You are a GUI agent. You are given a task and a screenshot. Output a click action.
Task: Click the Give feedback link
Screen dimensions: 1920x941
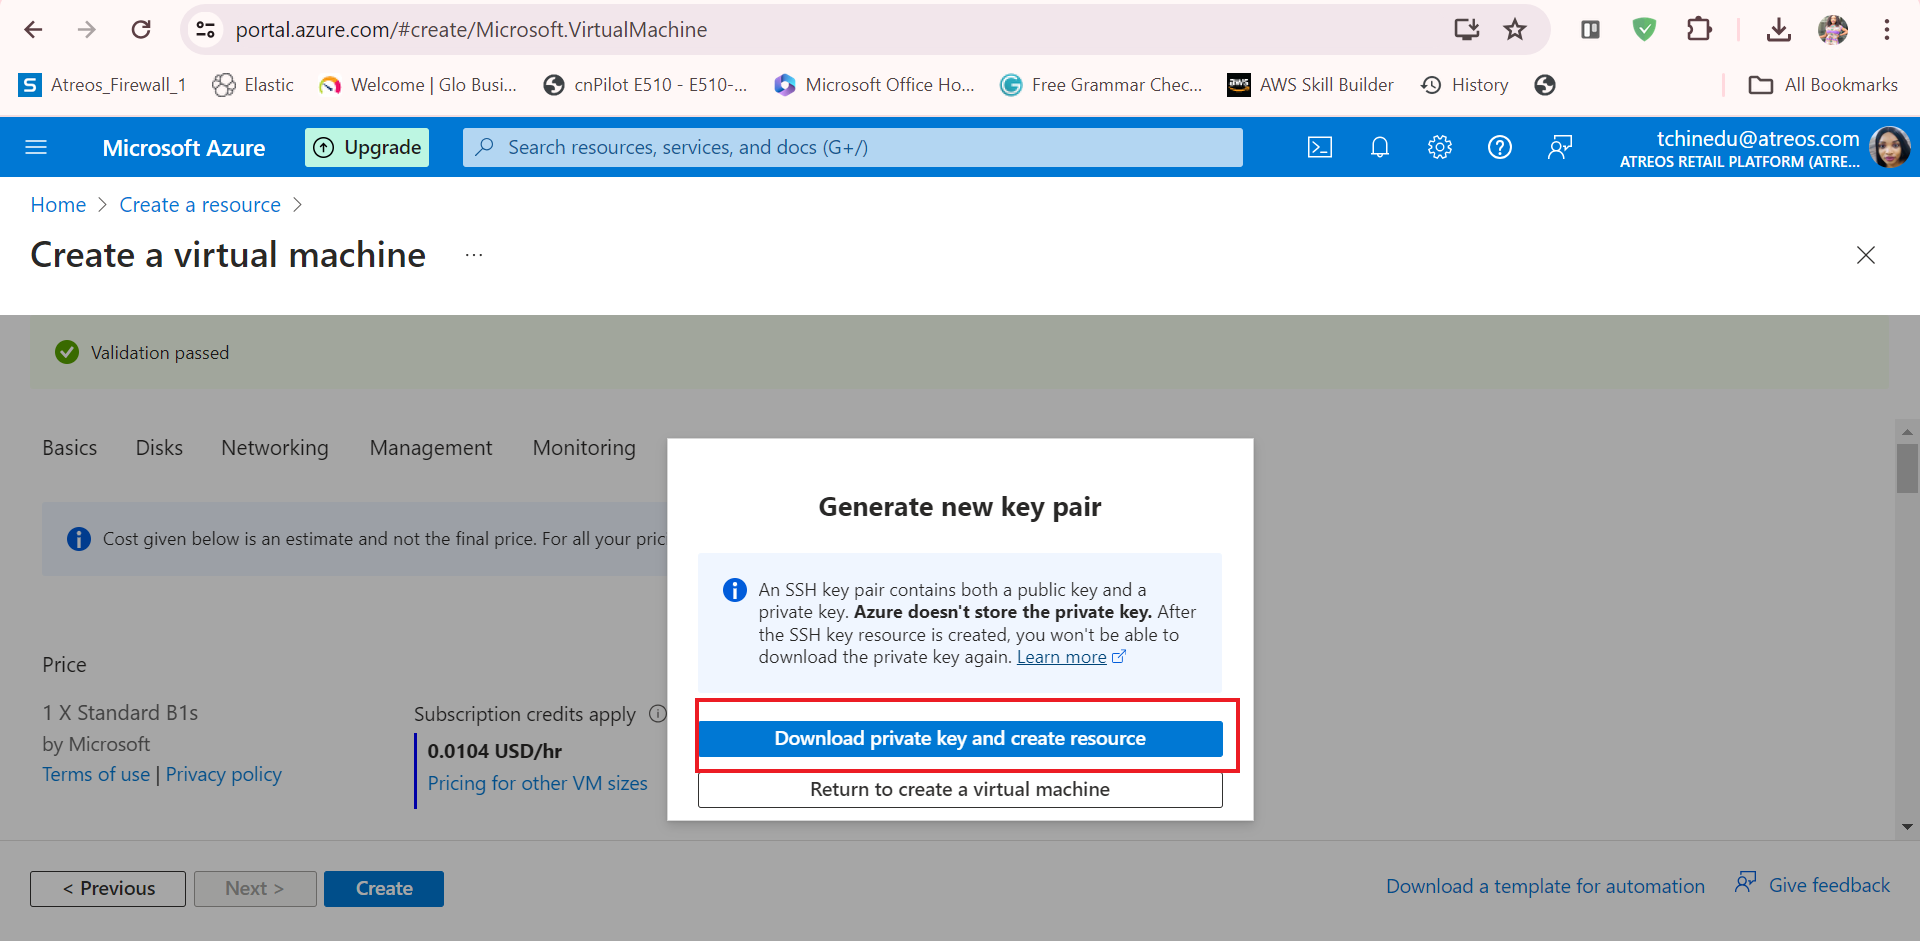[1812, 885]
